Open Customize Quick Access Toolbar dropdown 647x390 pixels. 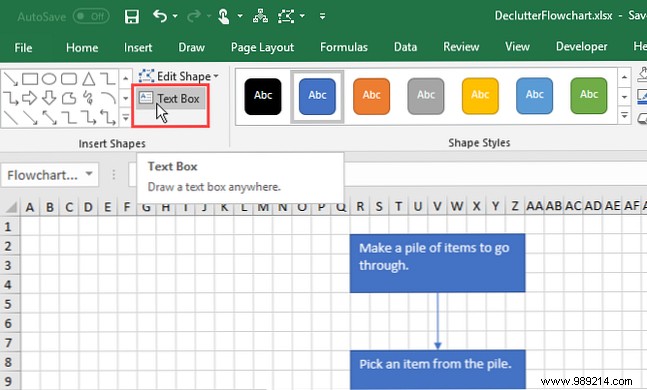click(x=322, y=17)
